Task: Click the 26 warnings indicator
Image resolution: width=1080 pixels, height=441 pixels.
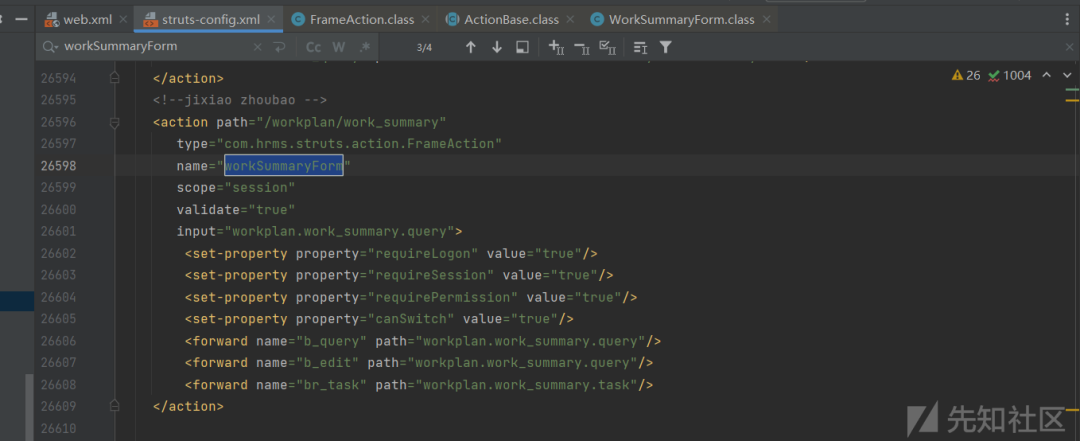Action: [966, 75]
